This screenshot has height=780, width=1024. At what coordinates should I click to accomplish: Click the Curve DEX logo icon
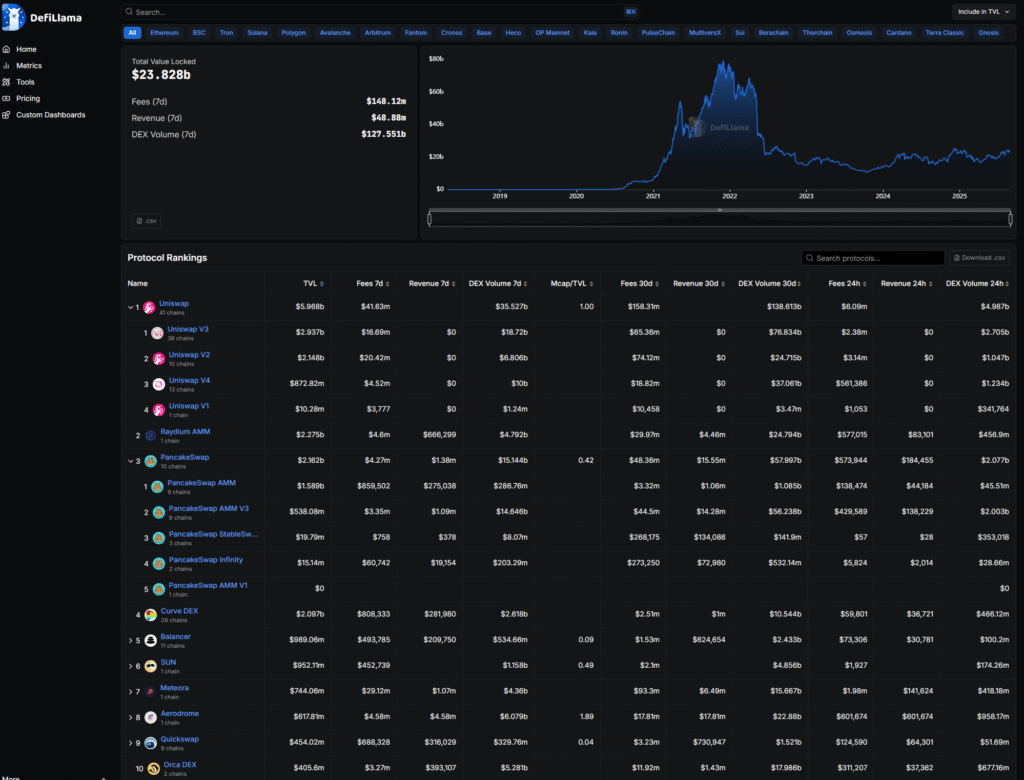pos(150,615)
